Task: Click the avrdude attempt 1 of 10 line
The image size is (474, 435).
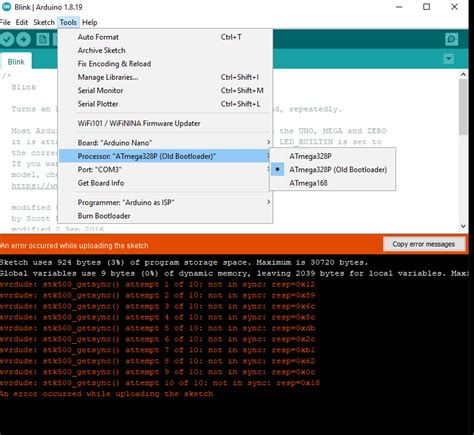Action: click(x=157, y=284)
